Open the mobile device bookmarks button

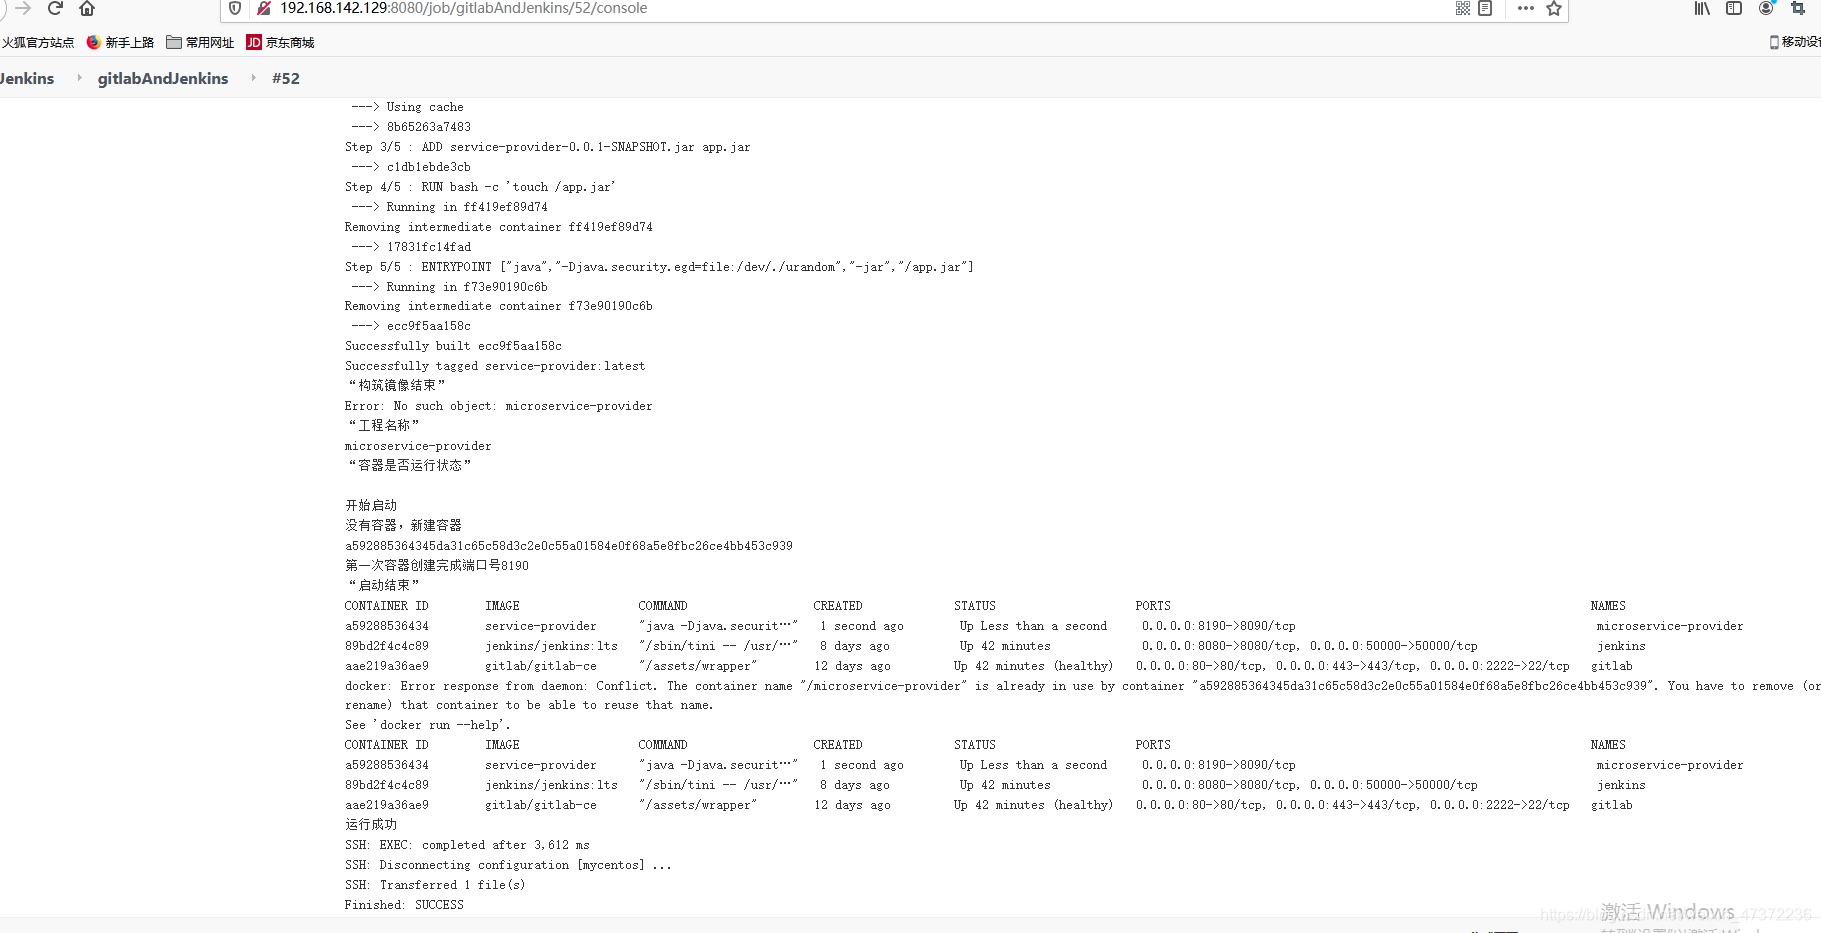(1795, 42)
